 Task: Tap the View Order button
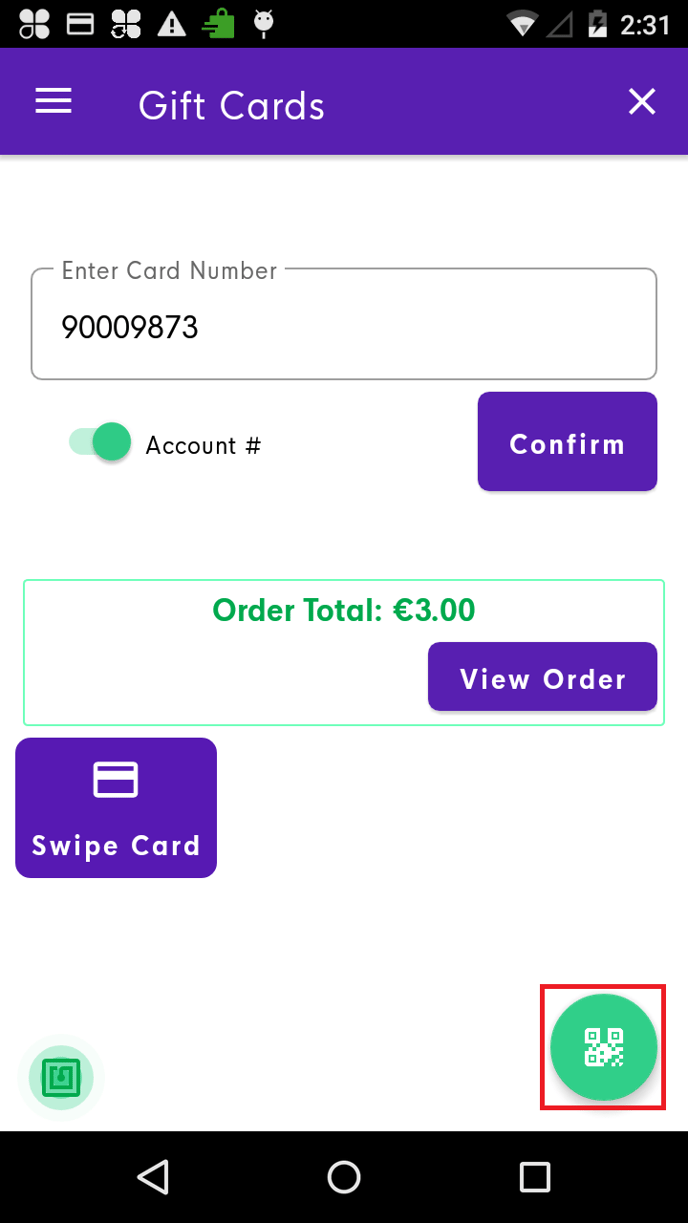(542, 677)
